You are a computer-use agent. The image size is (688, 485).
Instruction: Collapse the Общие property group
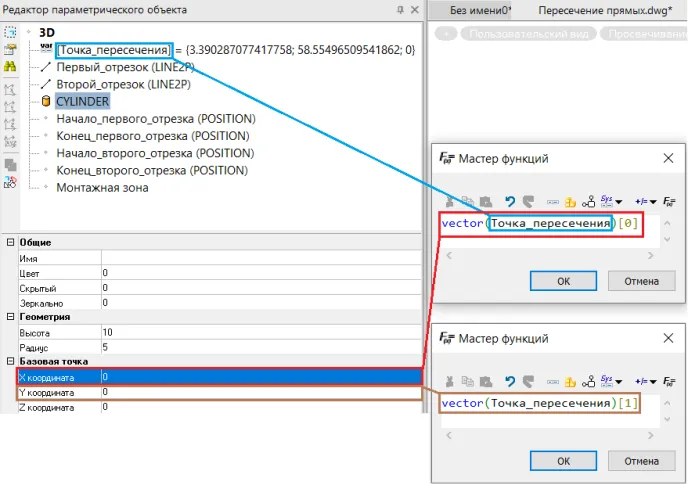pyautogui.click(x=10, y=243)
